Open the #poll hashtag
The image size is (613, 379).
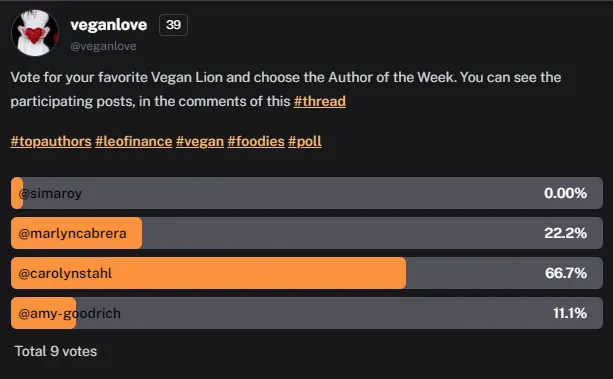coord(305,141)
